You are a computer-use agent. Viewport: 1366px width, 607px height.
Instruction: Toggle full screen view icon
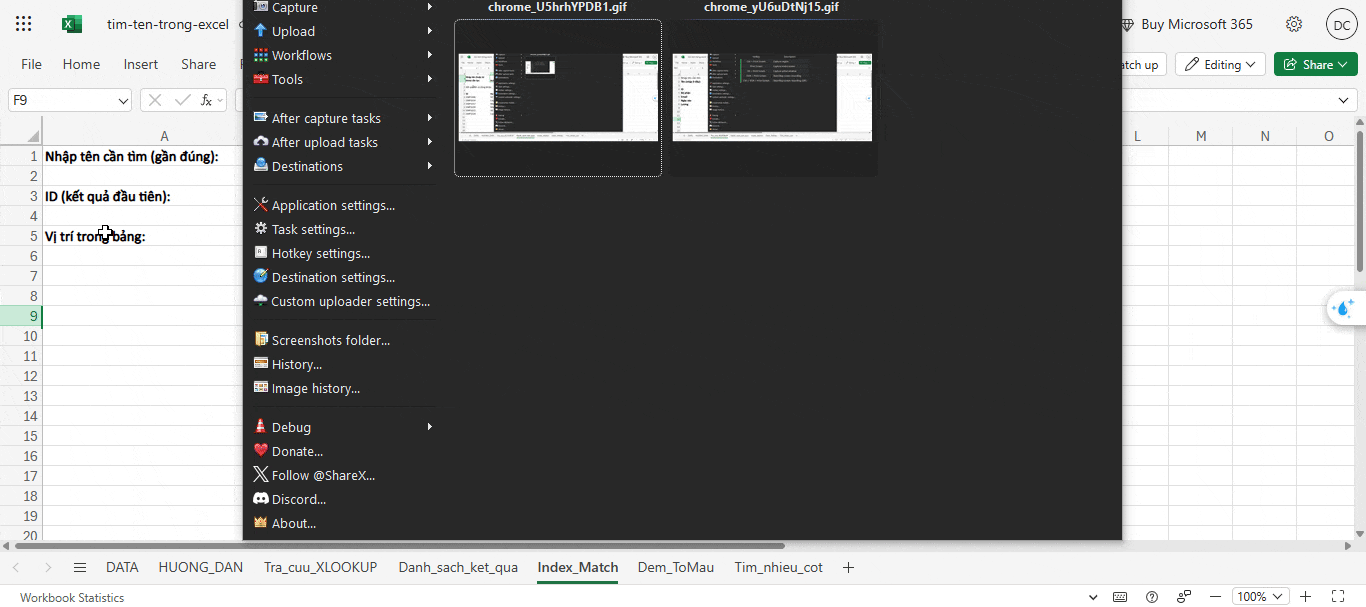pos(1339,597)
